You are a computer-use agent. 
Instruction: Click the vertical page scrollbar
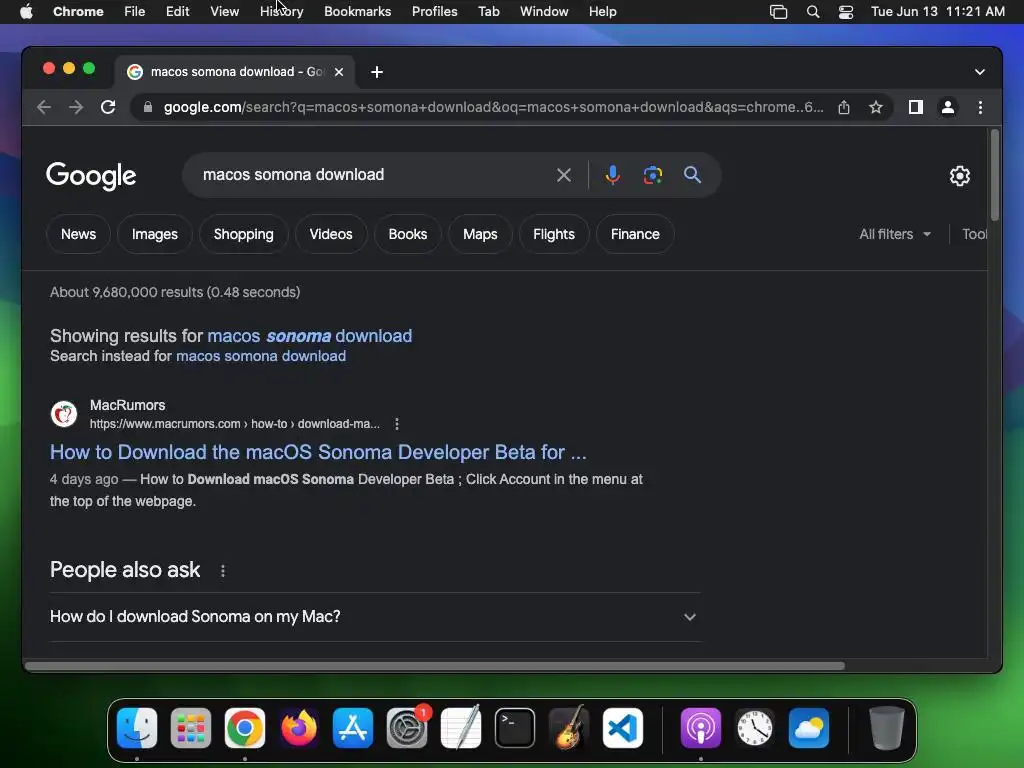click(x=995, y=175)
